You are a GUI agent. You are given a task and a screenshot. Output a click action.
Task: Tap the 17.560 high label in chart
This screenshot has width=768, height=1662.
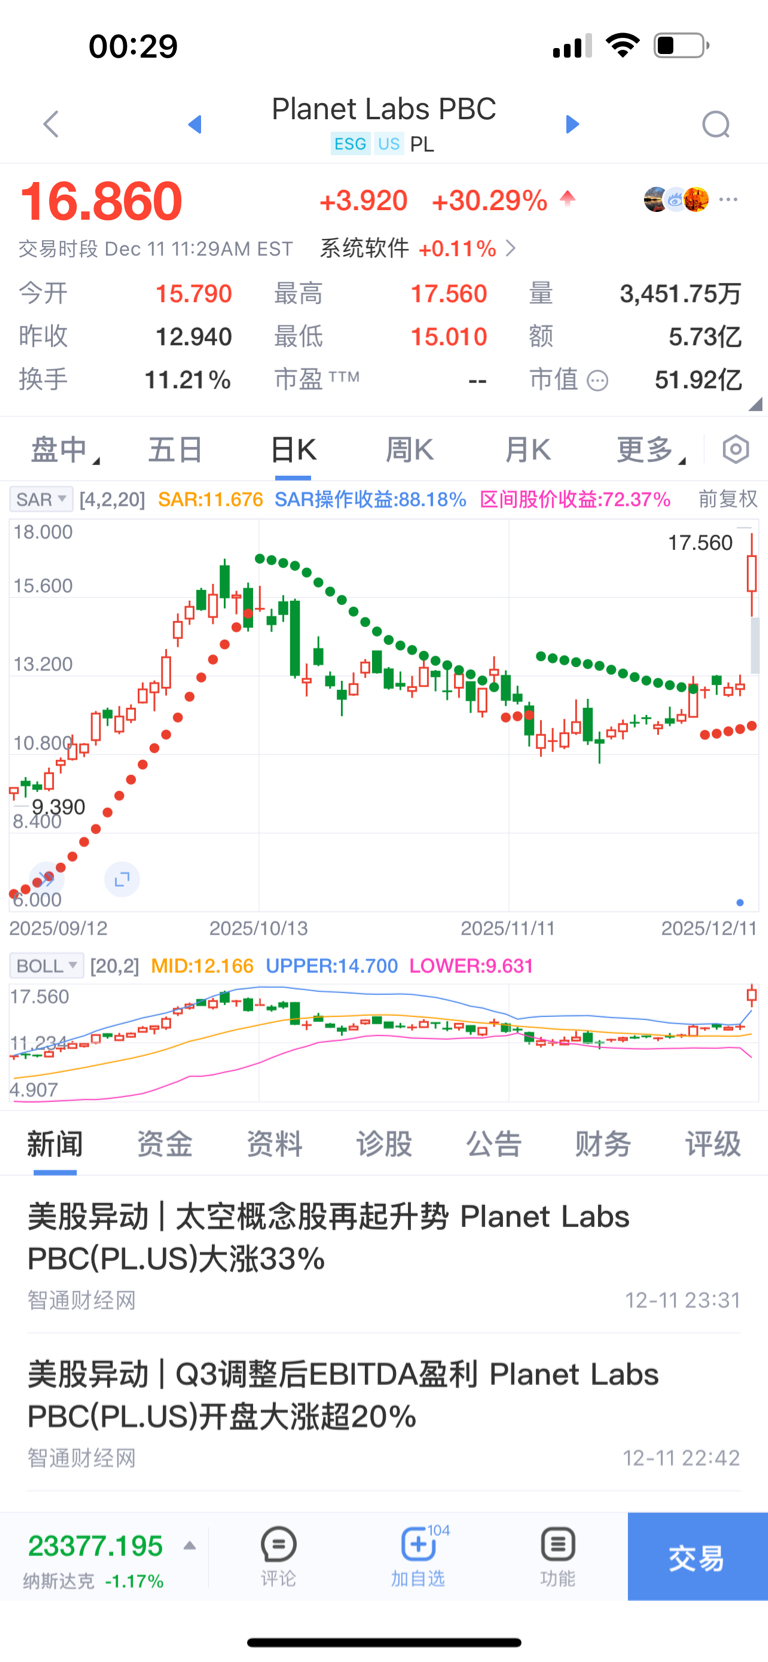pyautogui.click(x=700, y=543)
